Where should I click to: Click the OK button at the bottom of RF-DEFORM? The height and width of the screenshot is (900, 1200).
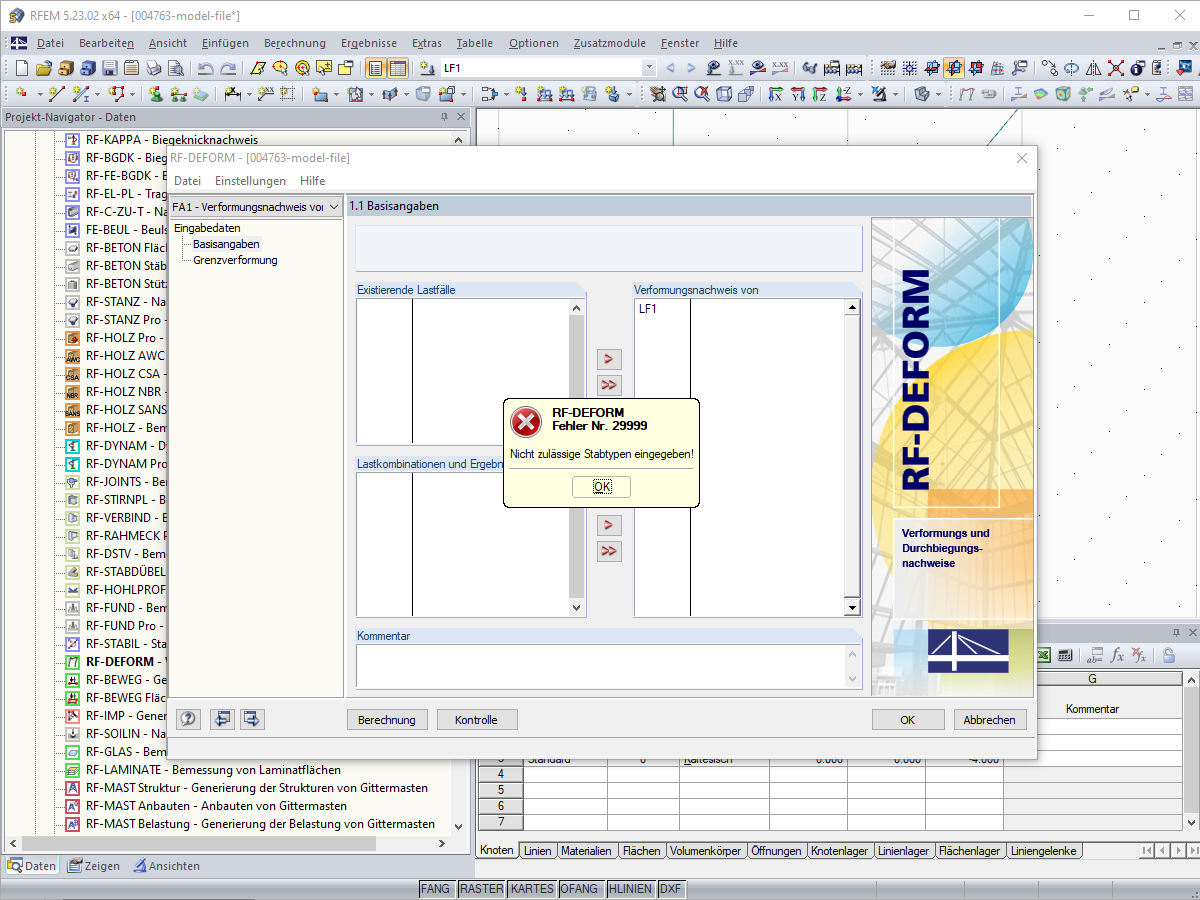(907, 720)
